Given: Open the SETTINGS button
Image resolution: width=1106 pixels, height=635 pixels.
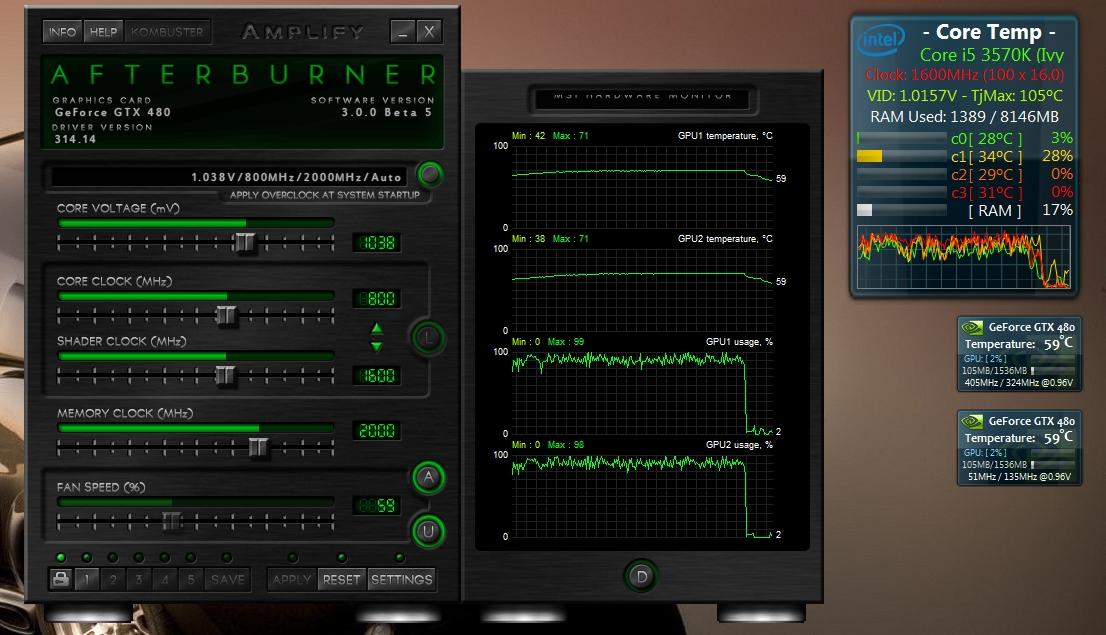Looking at the screenshot, I should tap(401, 579).
